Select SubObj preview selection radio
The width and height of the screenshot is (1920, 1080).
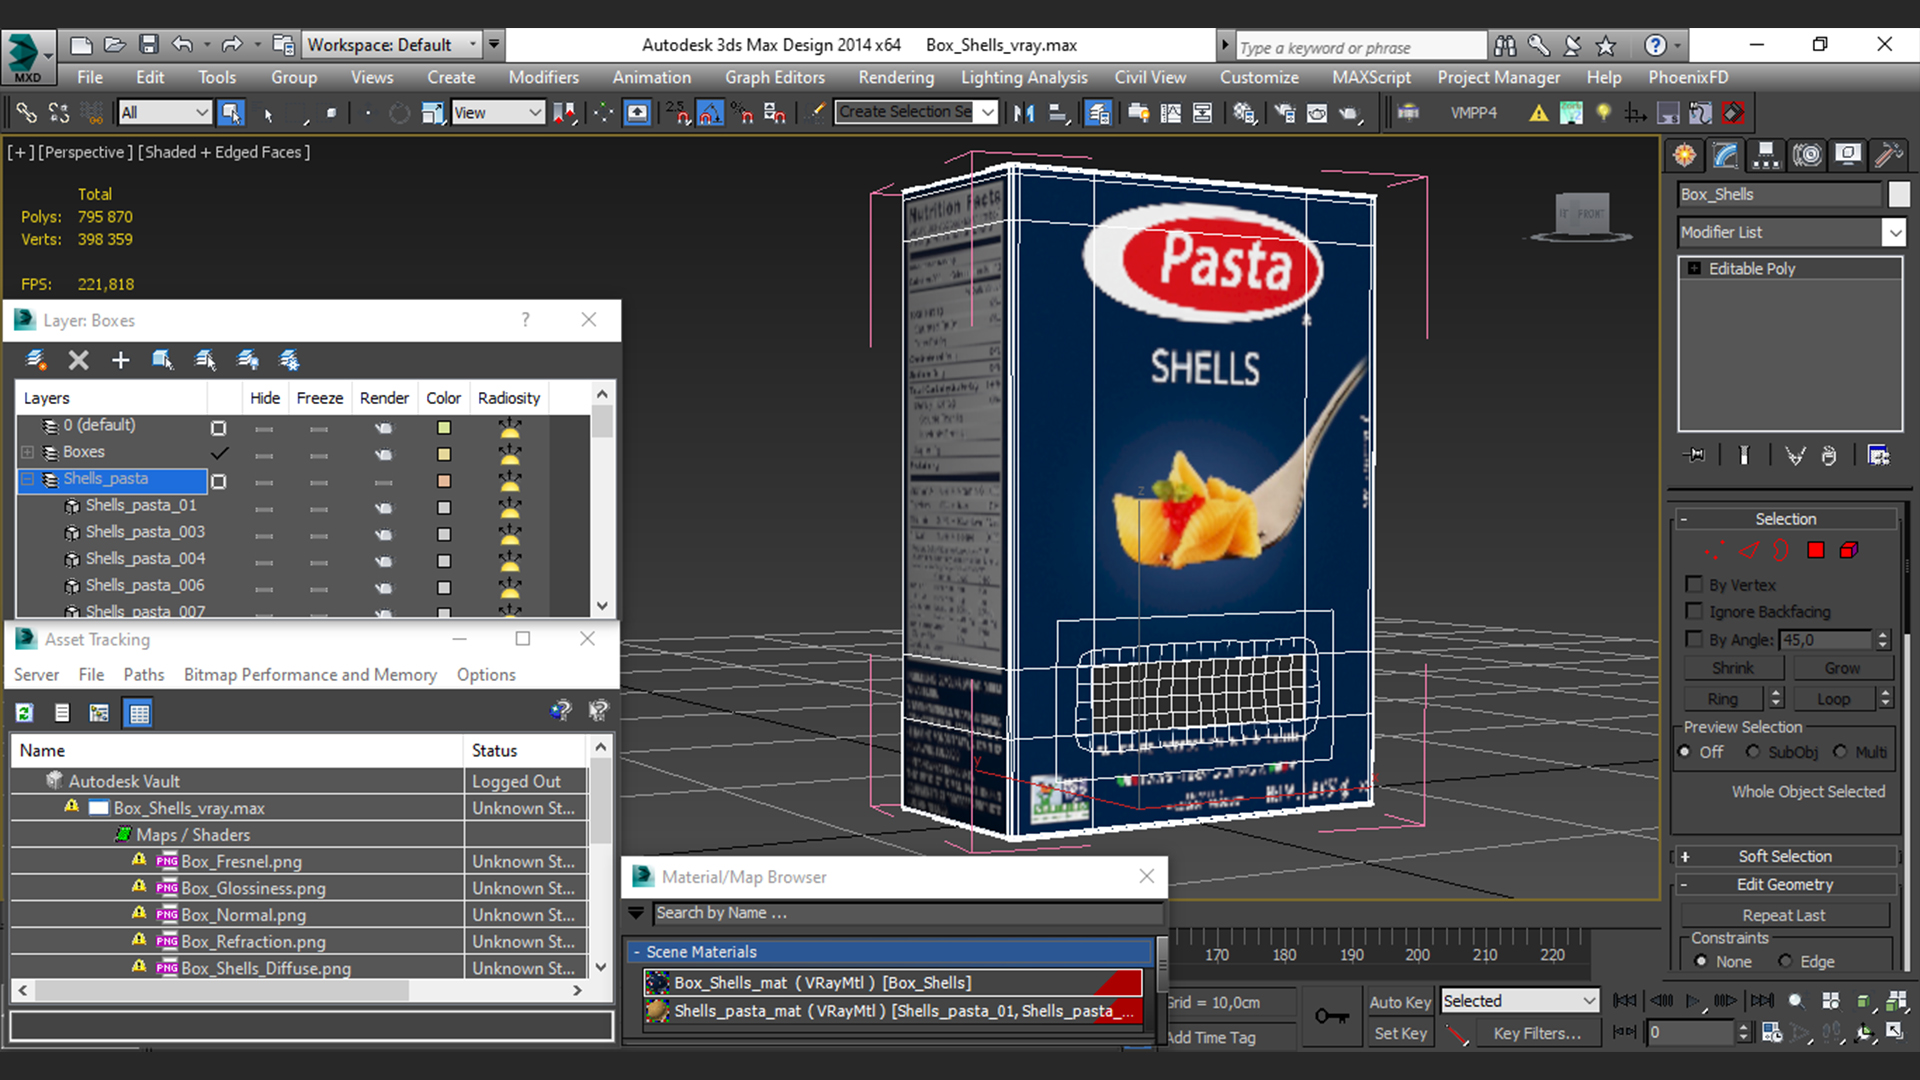1753,752
